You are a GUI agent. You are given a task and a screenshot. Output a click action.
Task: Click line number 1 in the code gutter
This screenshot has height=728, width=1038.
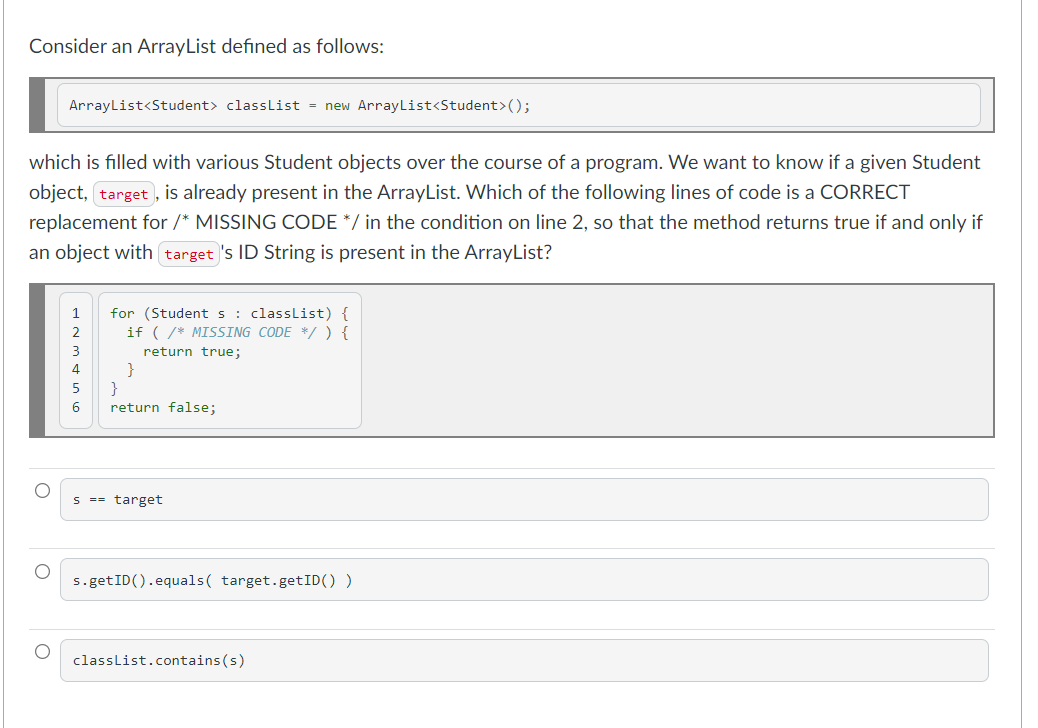tap(76, 313)
